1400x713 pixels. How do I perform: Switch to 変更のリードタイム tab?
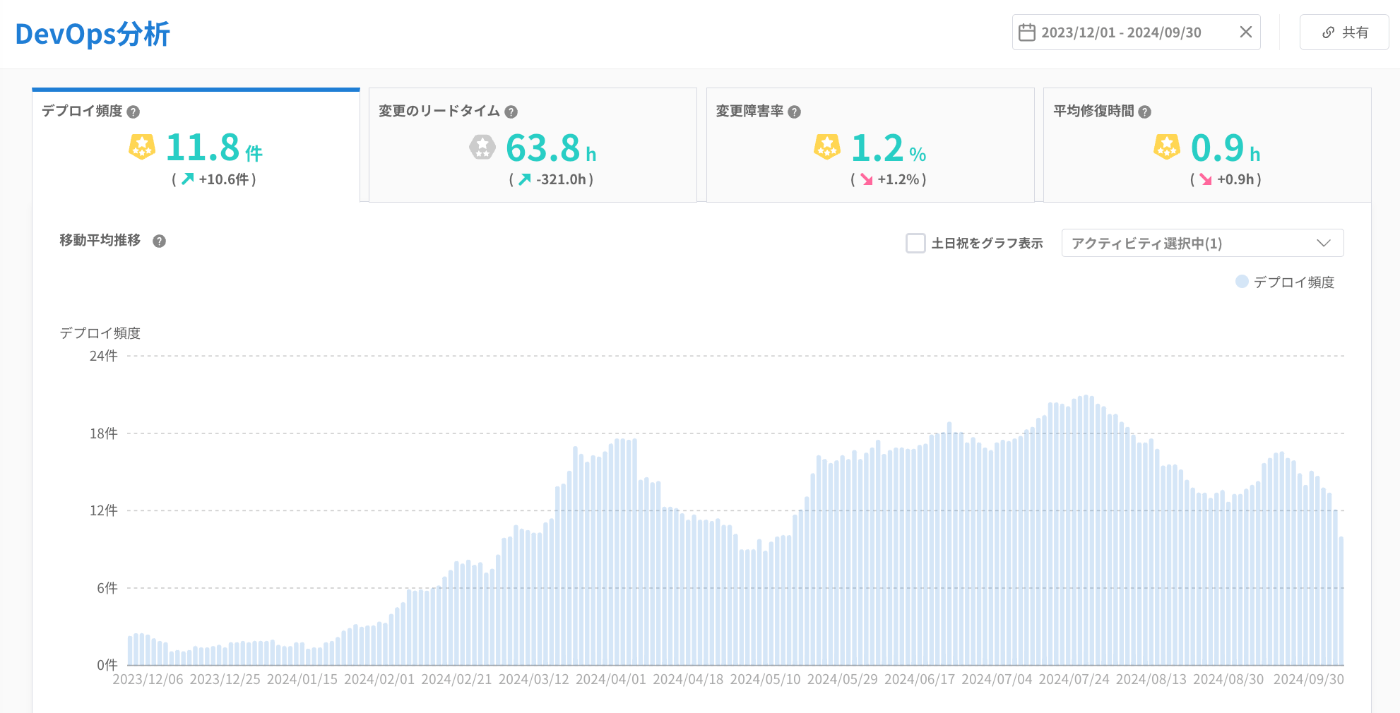tap(532, 145)
